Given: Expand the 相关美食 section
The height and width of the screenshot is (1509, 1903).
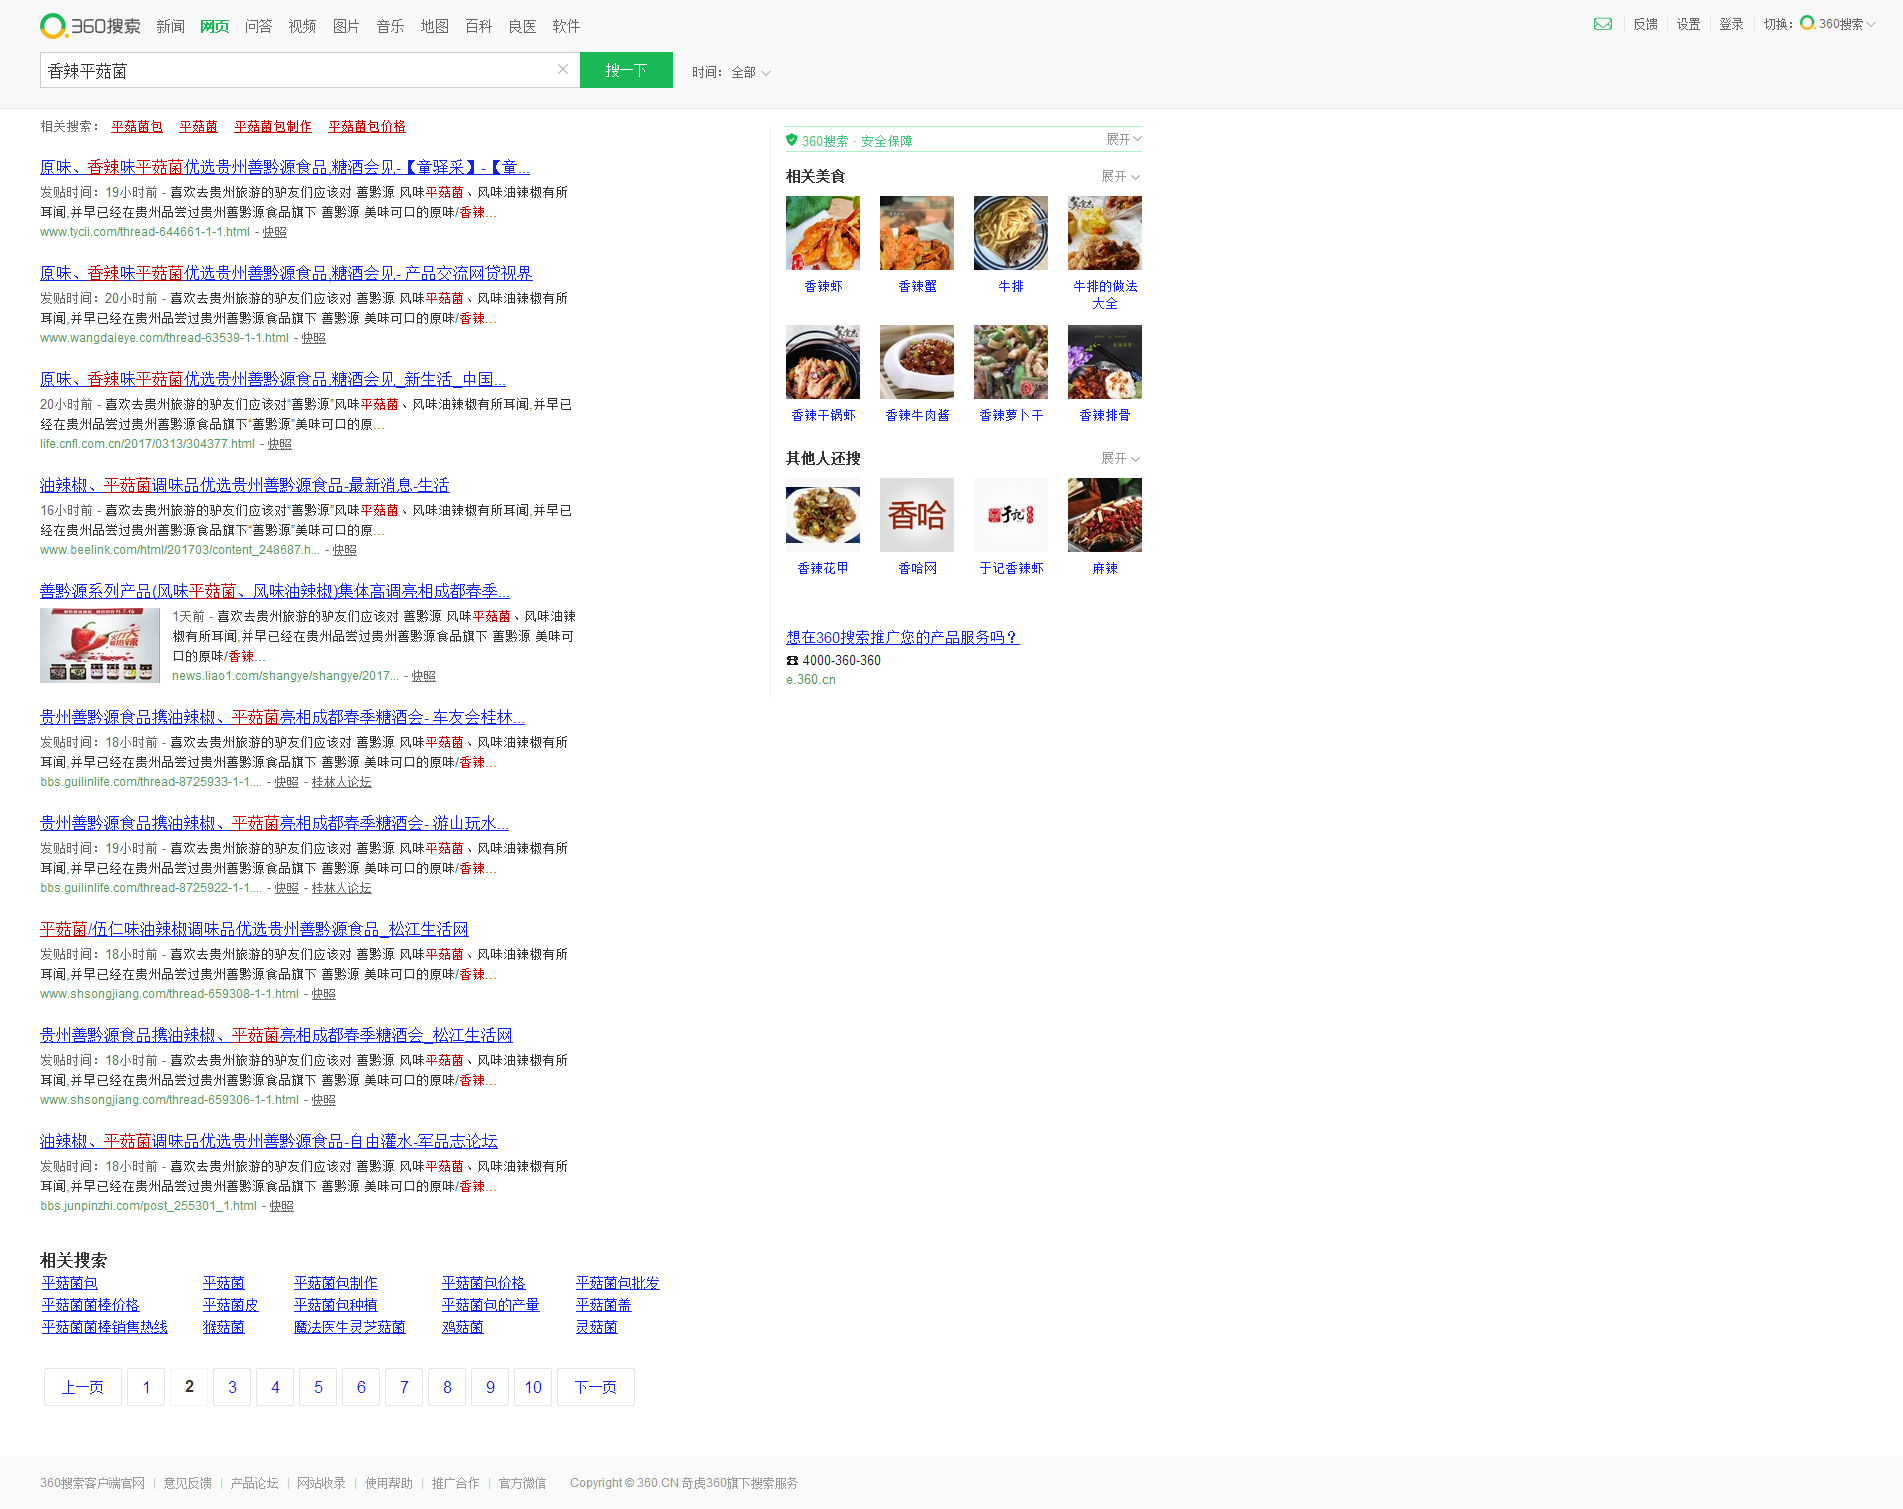Looking at the screenshot, I should click(x=1121, y=176).
